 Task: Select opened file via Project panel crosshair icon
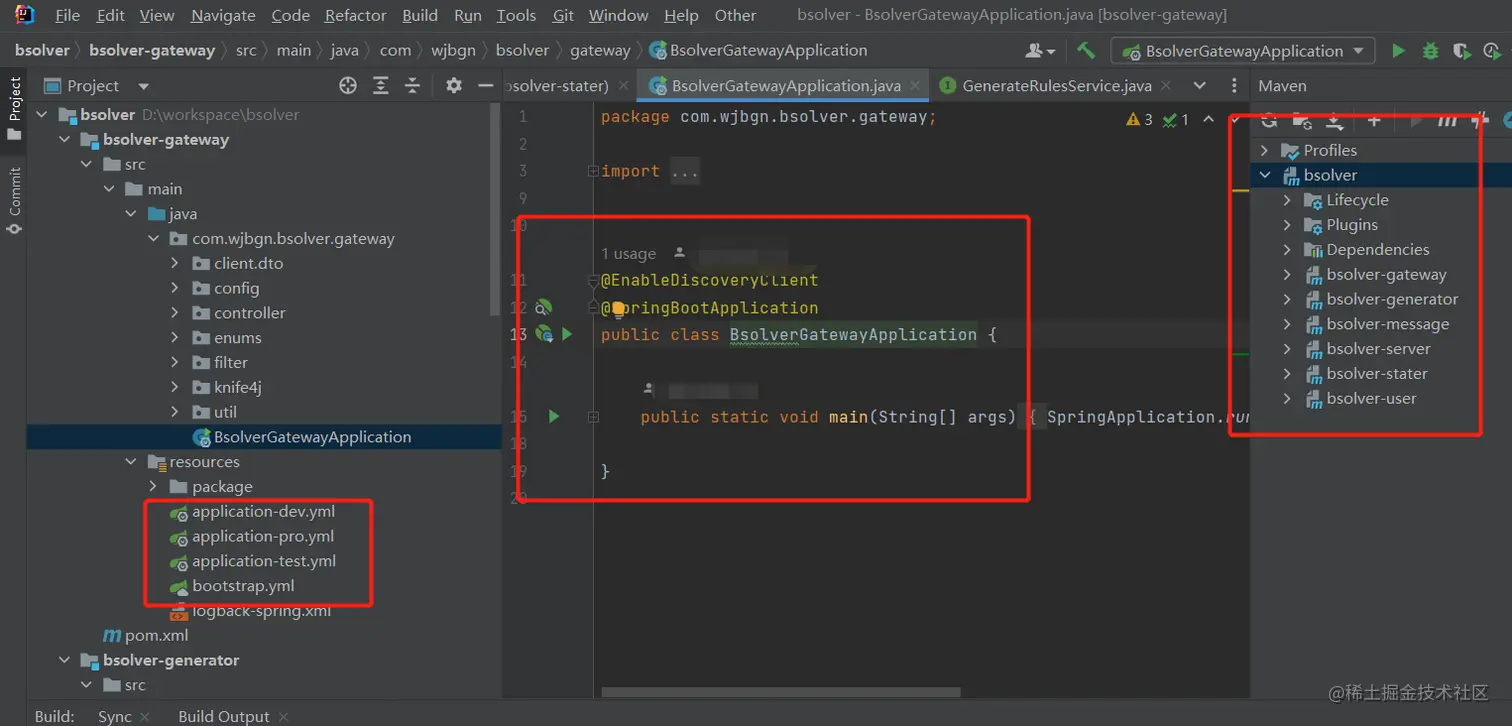coord(348,86)
